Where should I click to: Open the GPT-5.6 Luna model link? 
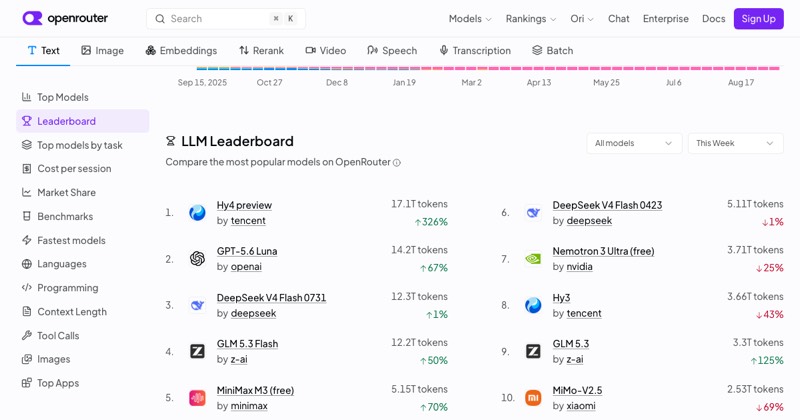tap(247, 251)
